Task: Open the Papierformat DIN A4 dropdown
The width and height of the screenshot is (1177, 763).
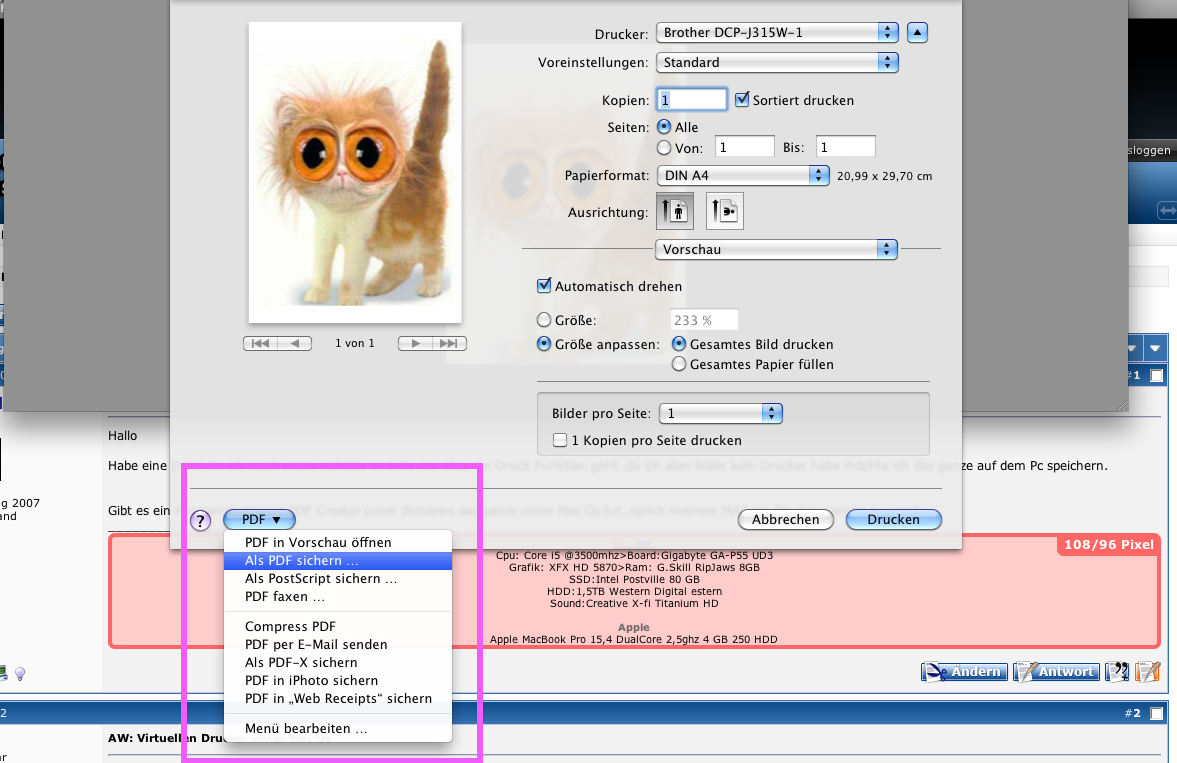Action: coord(743,175)
